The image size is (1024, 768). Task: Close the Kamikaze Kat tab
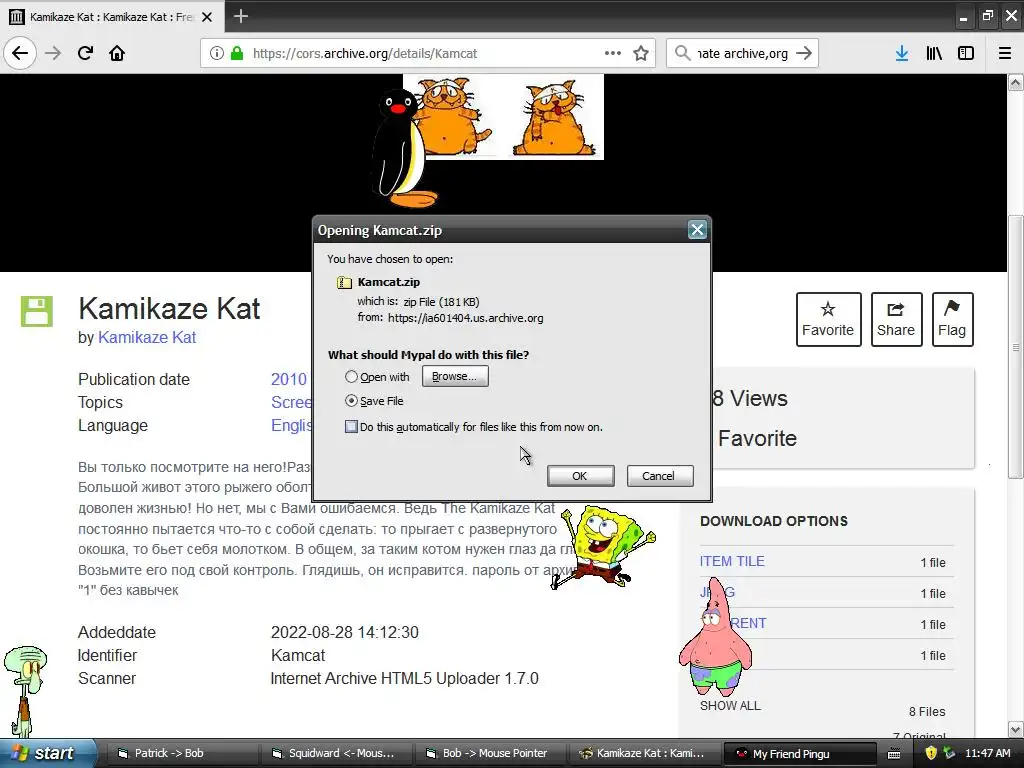(207, 17)
